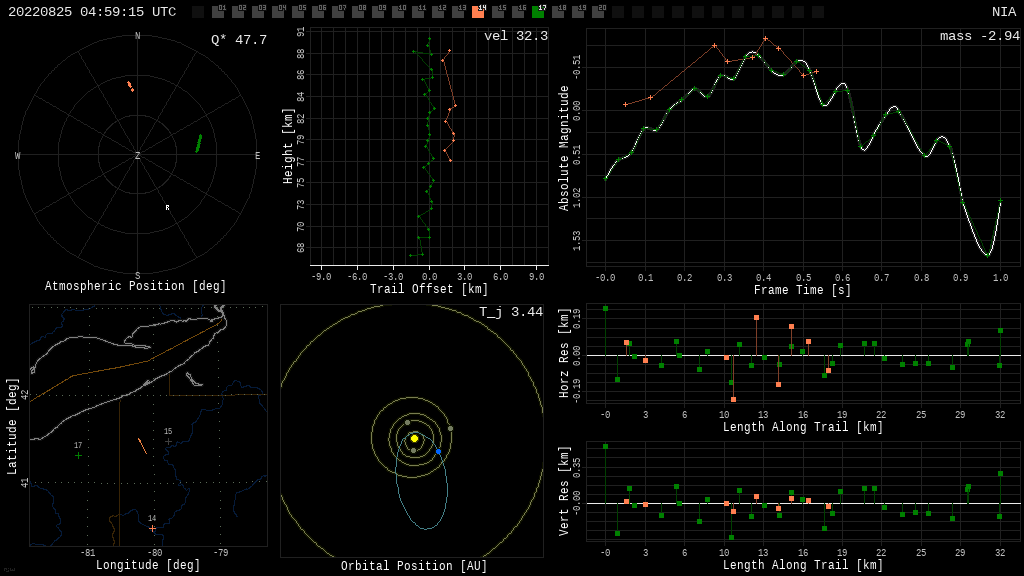Click the station 15 gray cross on map
Screen dimensions: 1024x576
click(168, 441)
